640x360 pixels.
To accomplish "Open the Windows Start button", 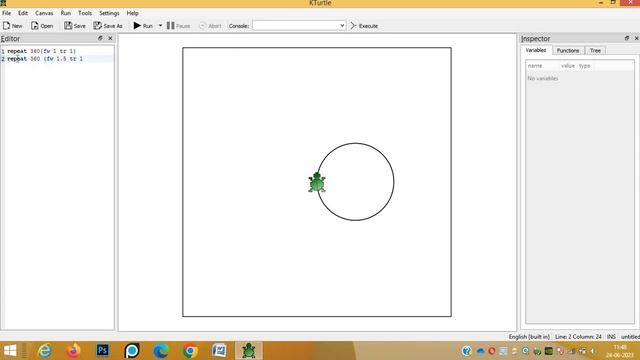I will point(10,351).
